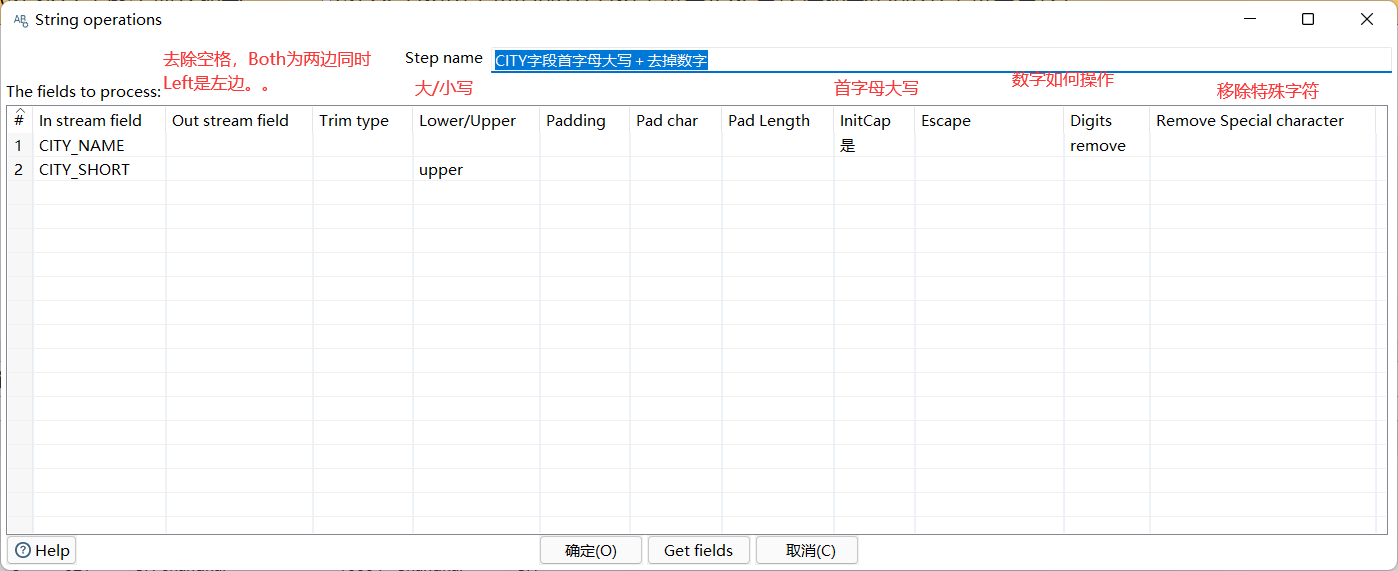Click the String operations window icon
The image size is (1398, 571).
[x=20, y=20]
